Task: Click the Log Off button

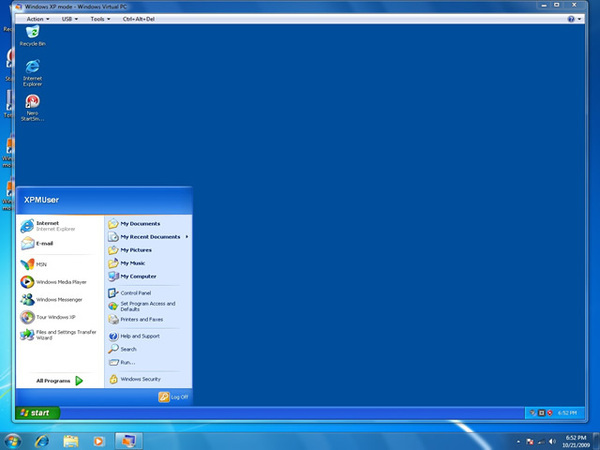Action: (x=173, y=397)
